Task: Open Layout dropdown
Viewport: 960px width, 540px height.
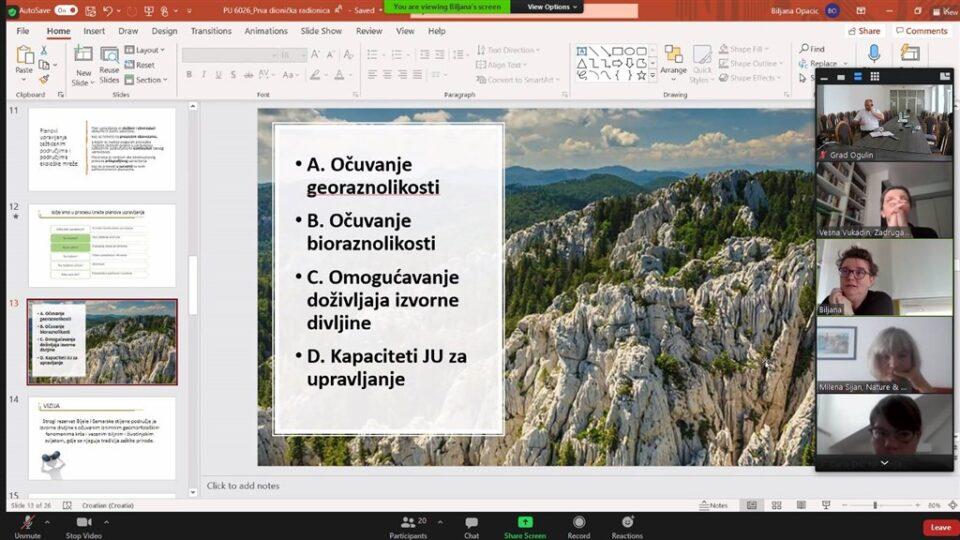Action: [x=145, y=50]
